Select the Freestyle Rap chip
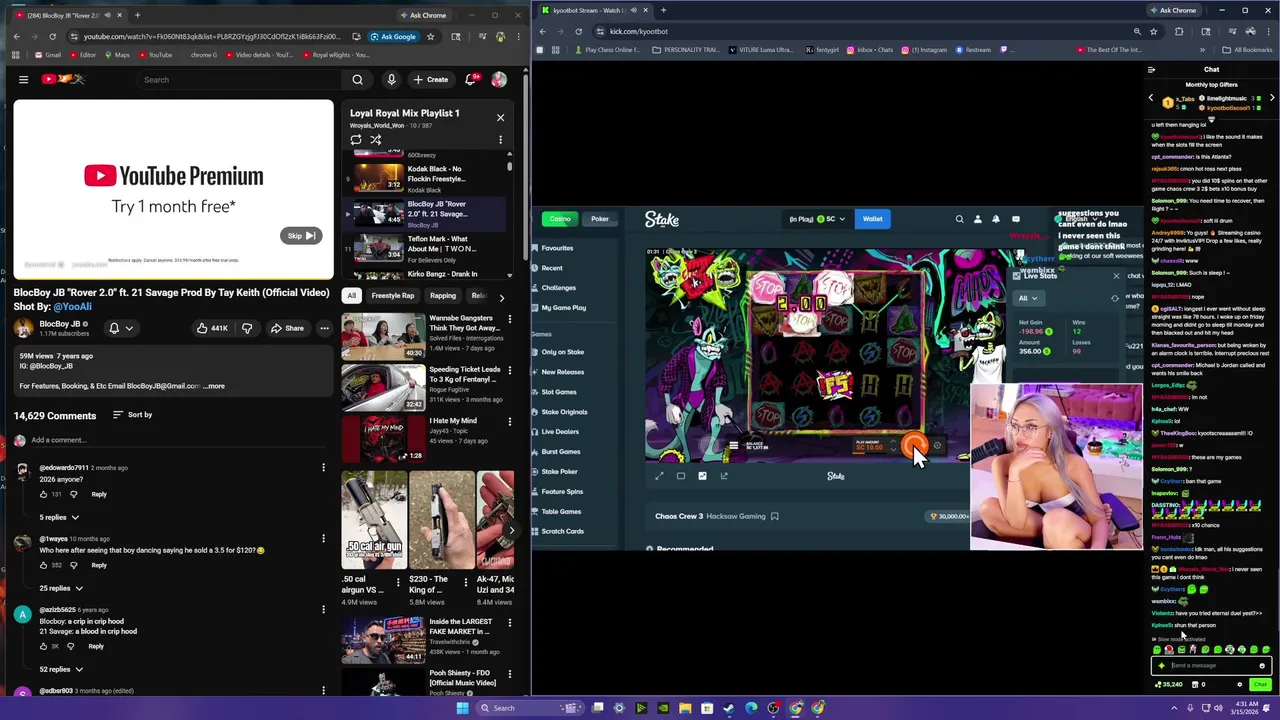Screen dimensions: 1280x720 pyautogui.click(x=393, y=296)
